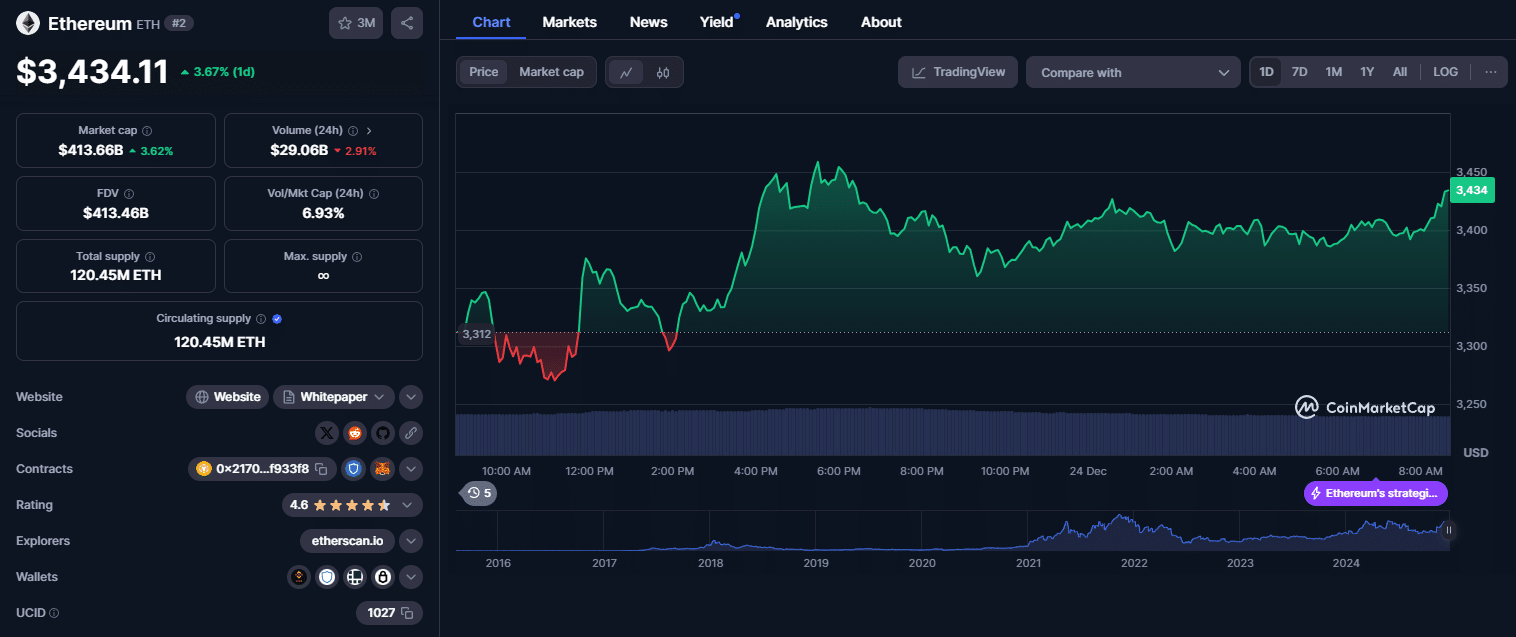Switch to the Yield tab
1516x637 pixels.
pyautogui.click(x=717, y=22)
